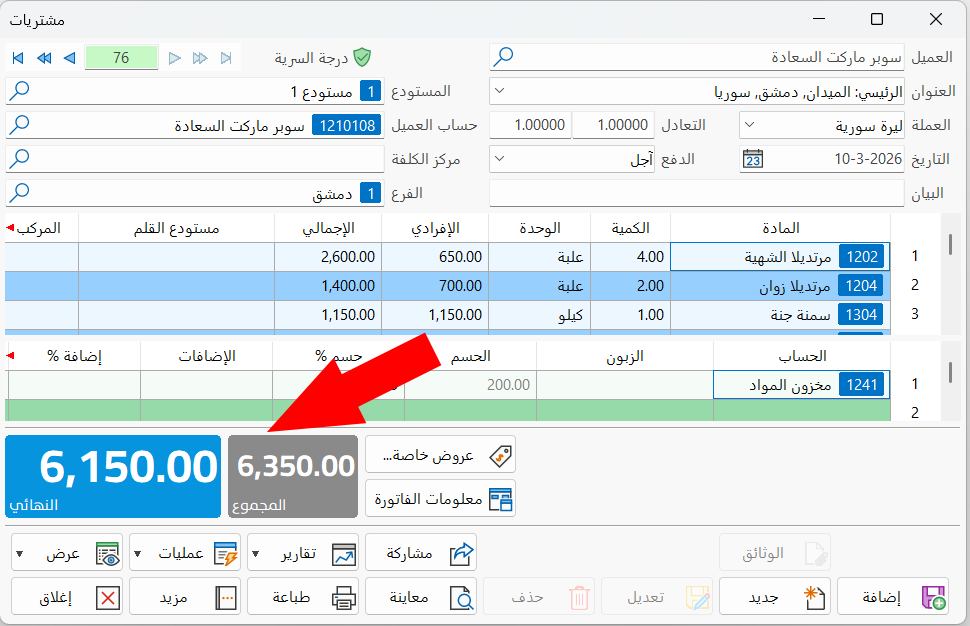Click the share (مشاركة) button
The height and width of the screenshot is (626, 970).
point(421,552)
